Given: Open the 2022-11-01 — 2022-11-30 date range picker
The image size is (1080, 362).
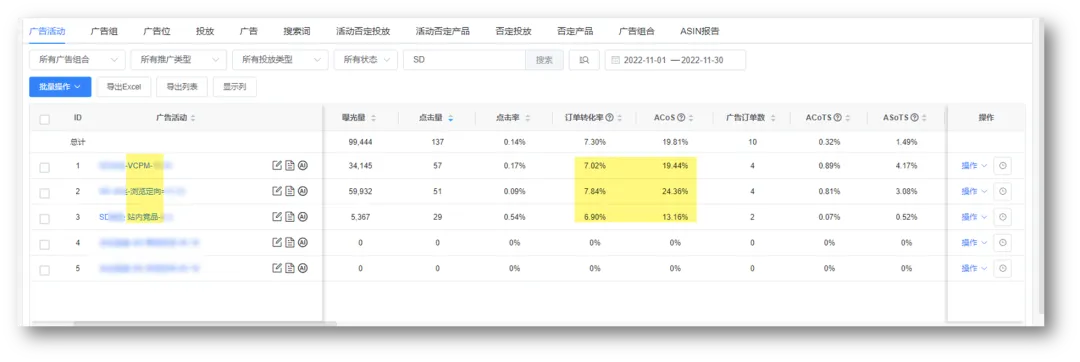Looking at the screenshot, I should 675,60.
